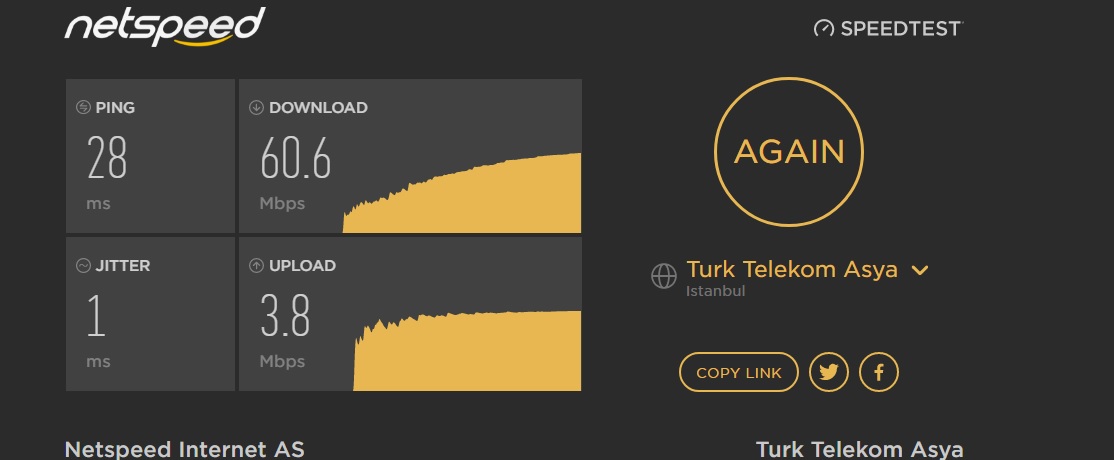
Task: Open the netspeed logo homepage
Action: 165,27
